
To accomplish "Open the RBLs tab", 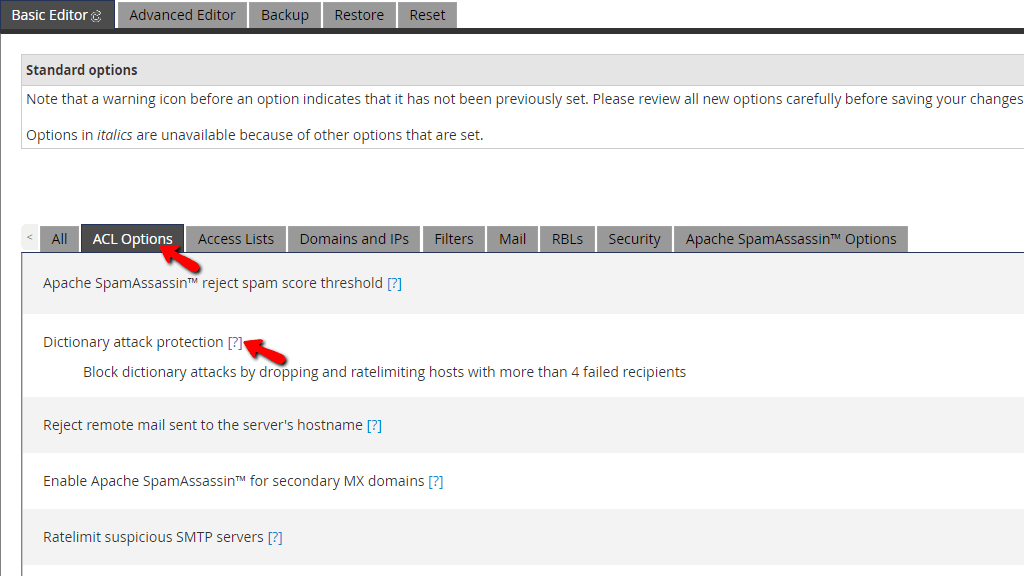I will coord(567,239).
